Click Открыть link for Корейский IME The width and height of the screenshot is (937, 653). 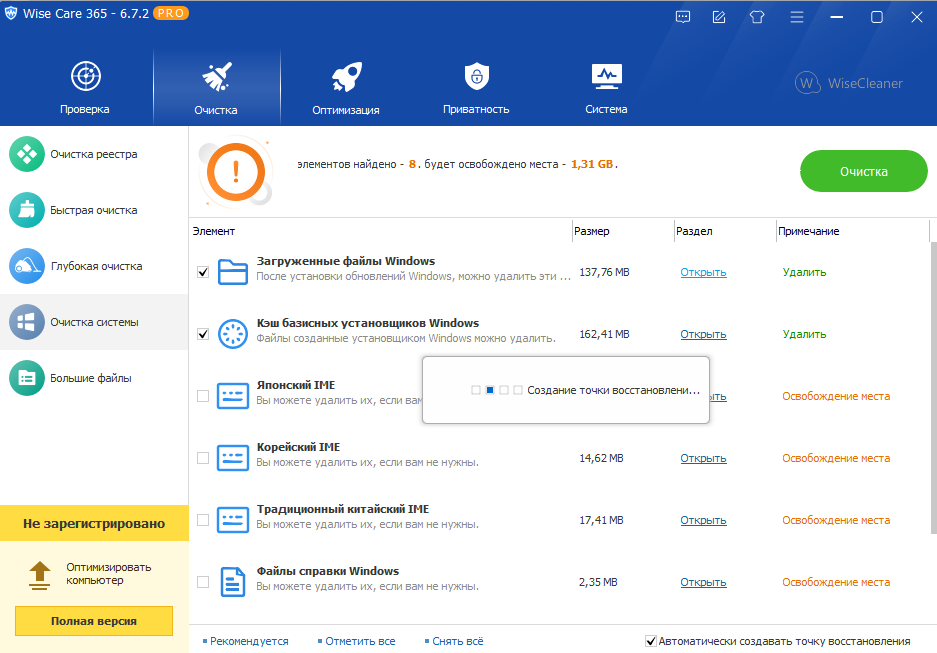click(703, 458)
